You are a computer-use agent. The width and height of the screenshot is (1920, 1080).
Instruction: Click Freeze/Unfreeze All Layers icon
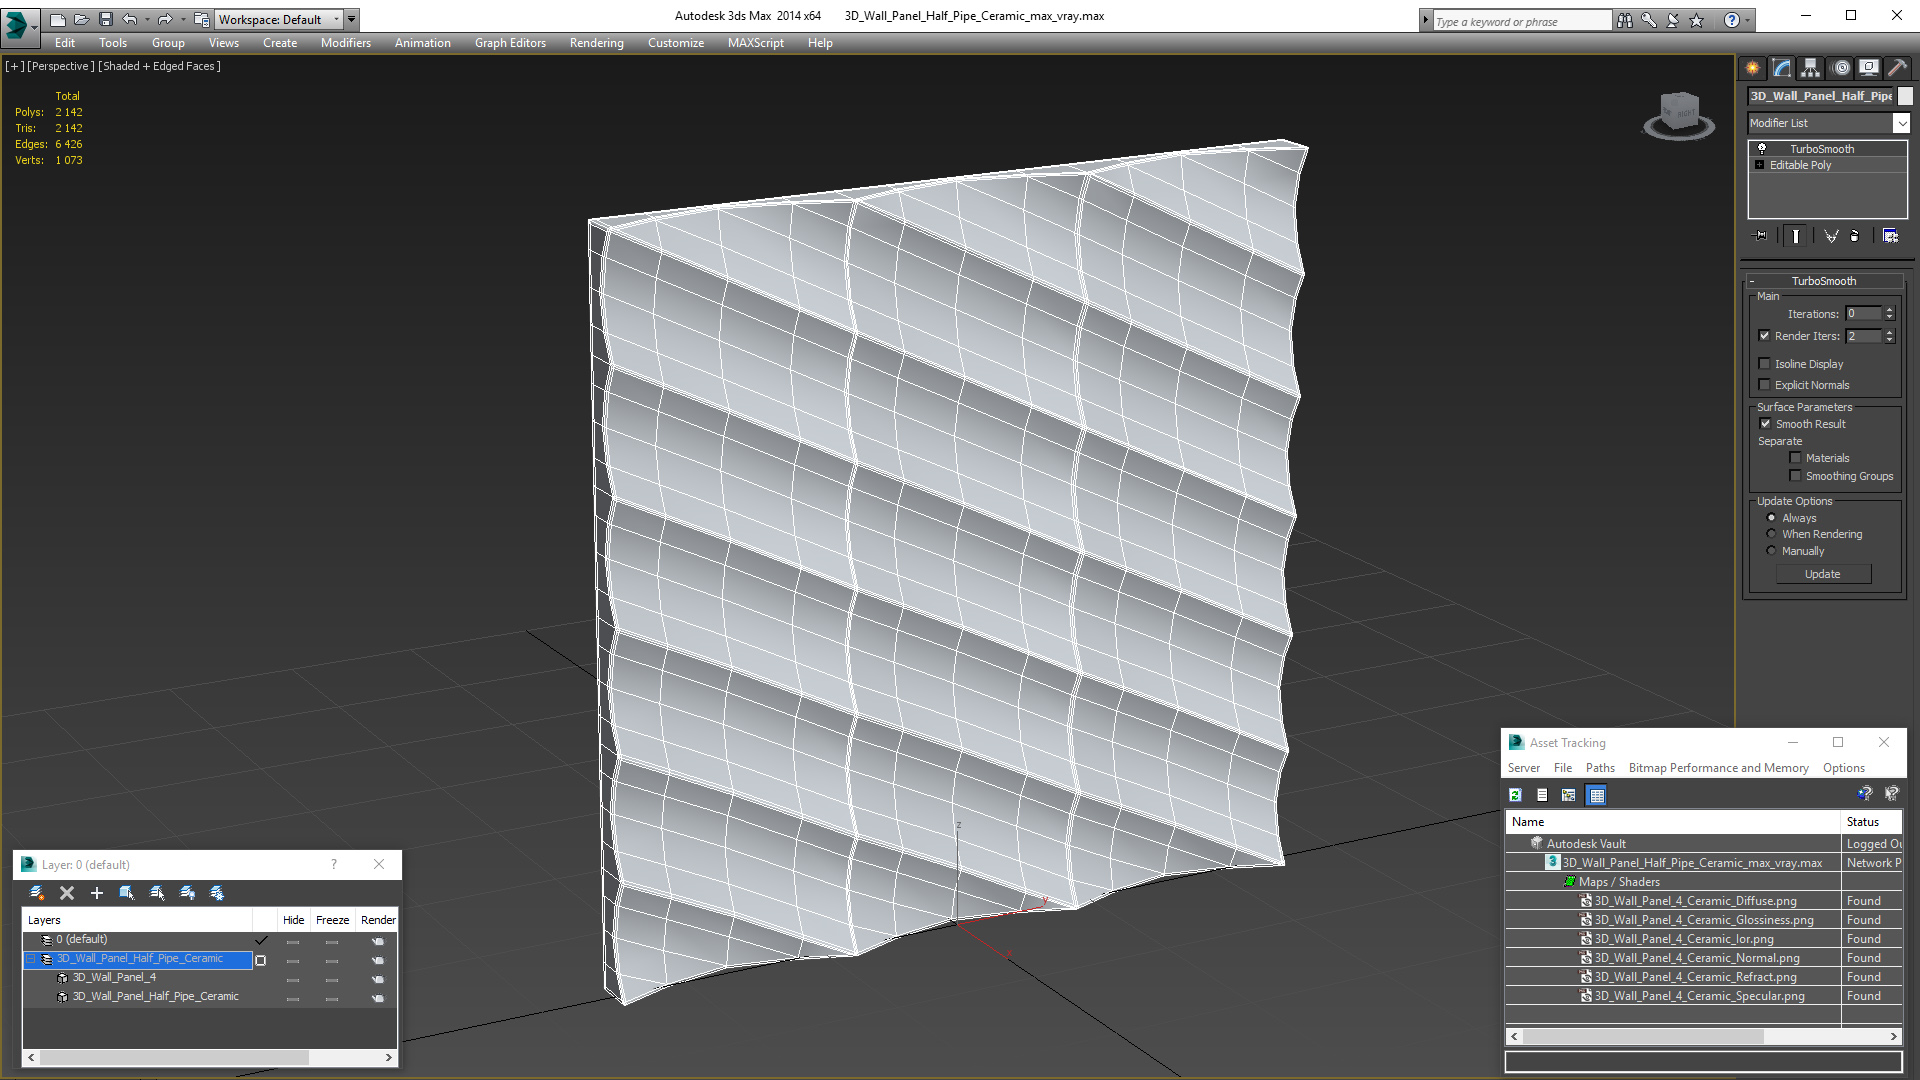click(x=217, y=893)
